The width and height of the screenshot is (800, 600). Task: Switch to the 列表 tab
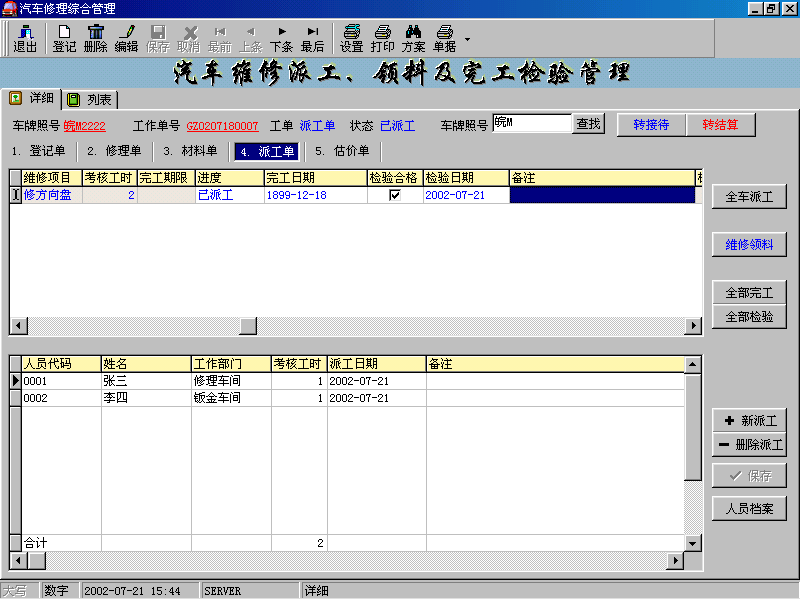click(90, 99)
